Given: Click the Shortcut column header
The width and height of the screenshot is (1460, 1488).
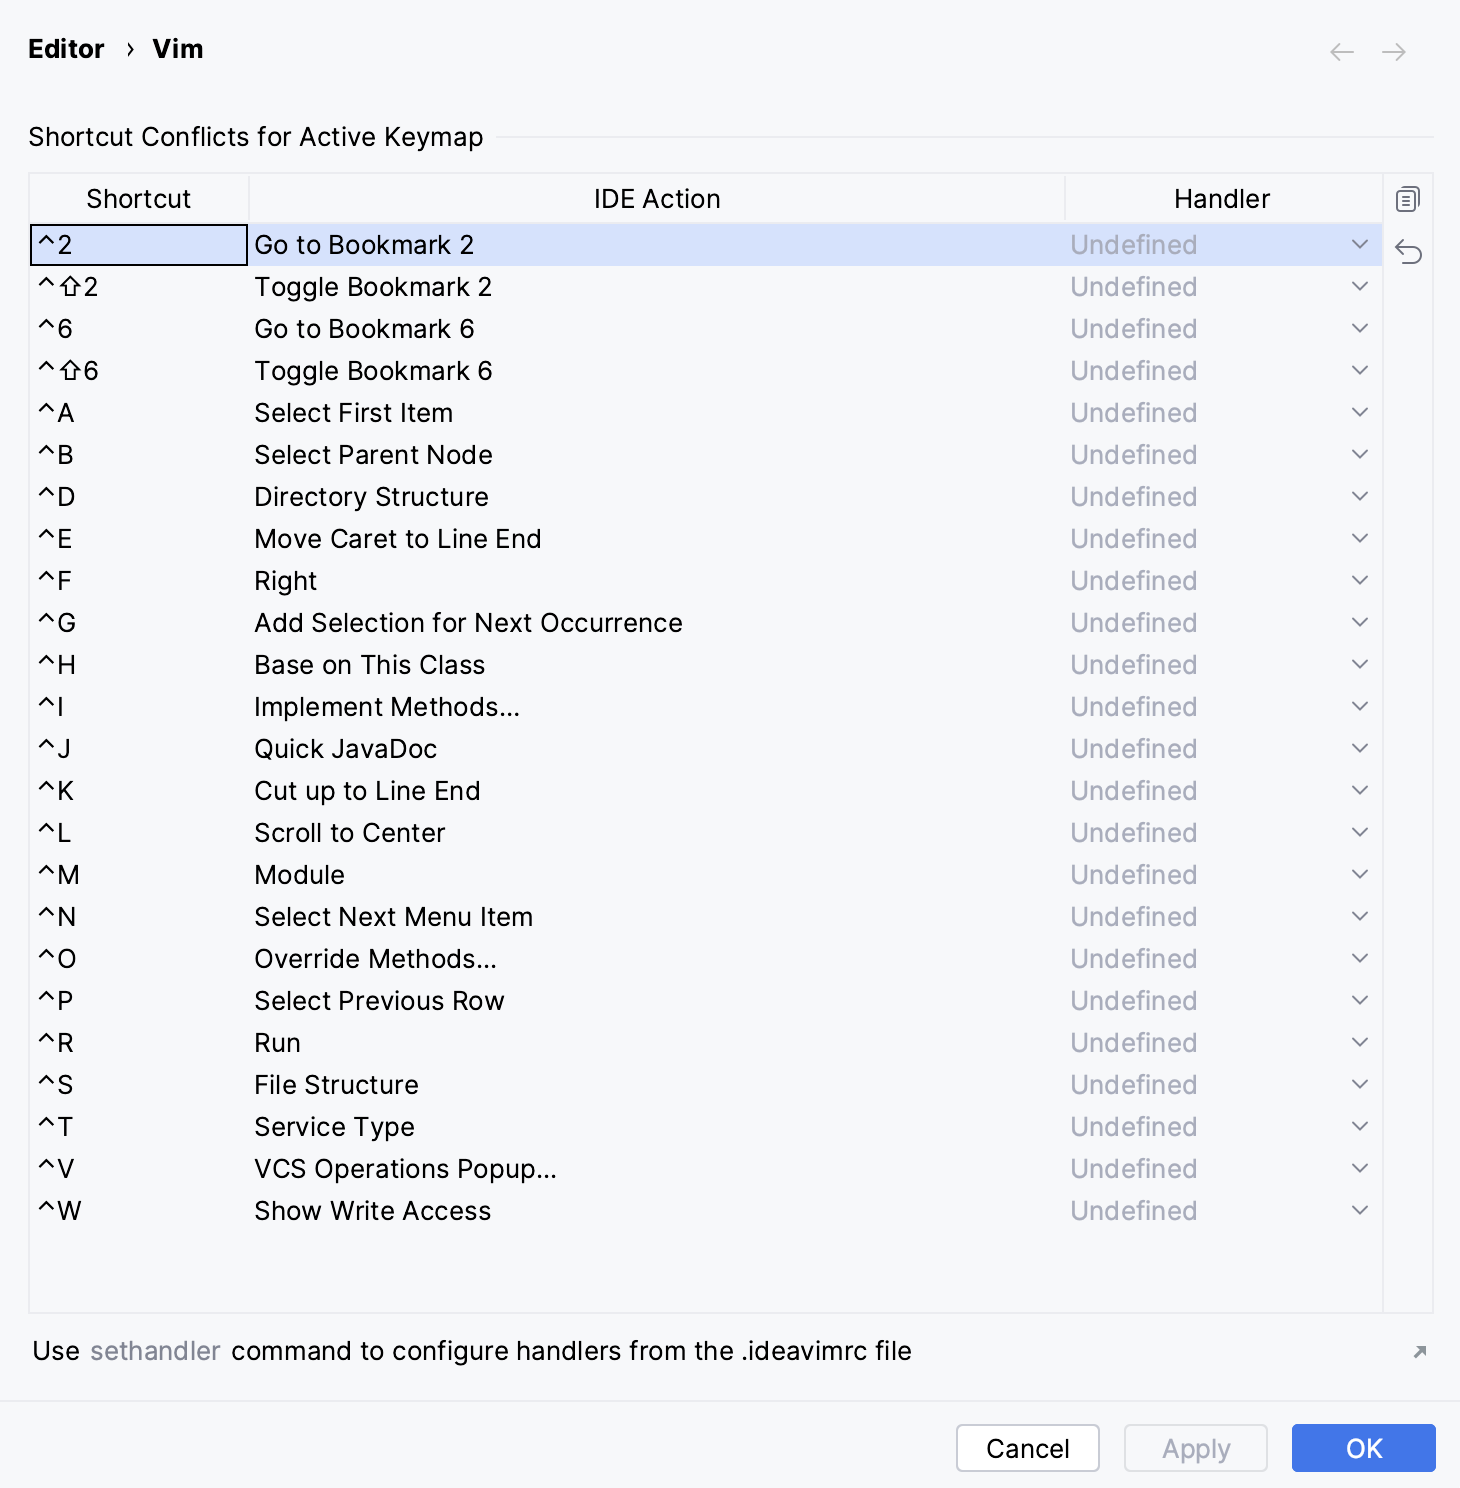Looking at the screenshot, I should coord(139,199).
